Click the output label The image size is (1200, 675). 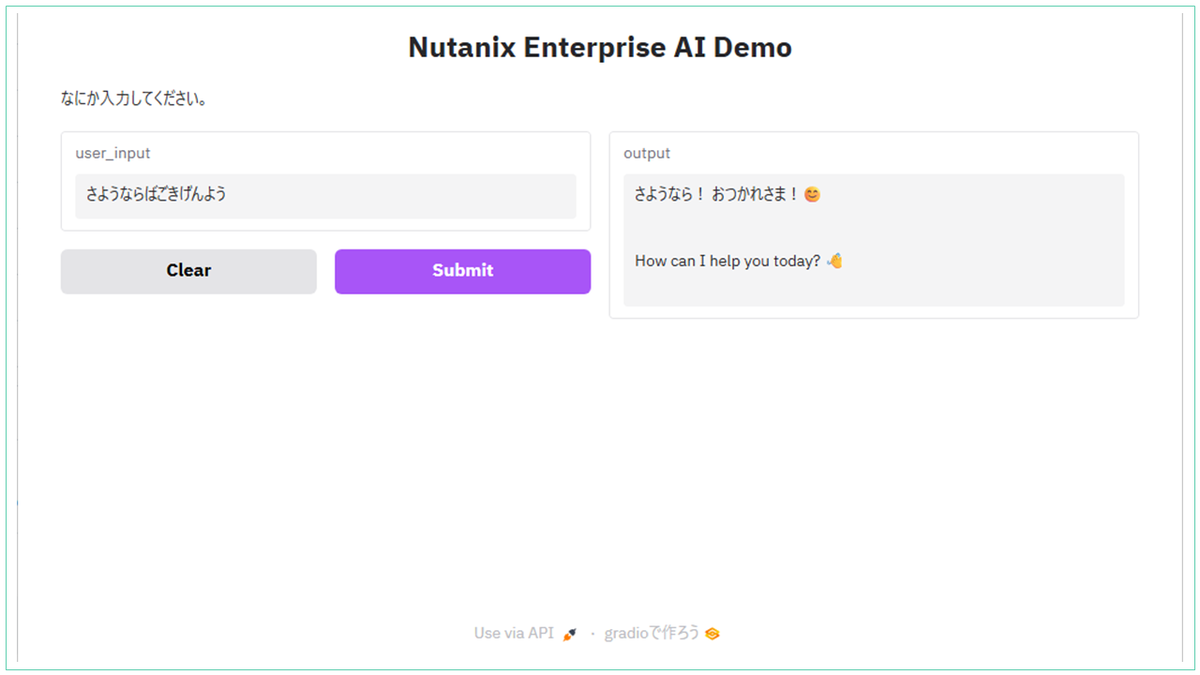pyautogui.click(x=647, y=153)
